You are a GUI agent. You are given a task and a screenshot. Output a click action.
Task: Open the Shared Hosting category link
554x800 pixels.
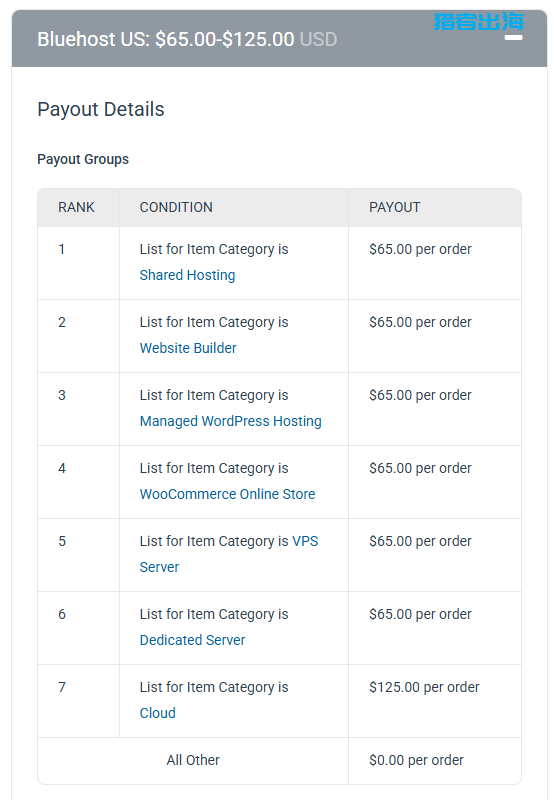coord(187,275)
